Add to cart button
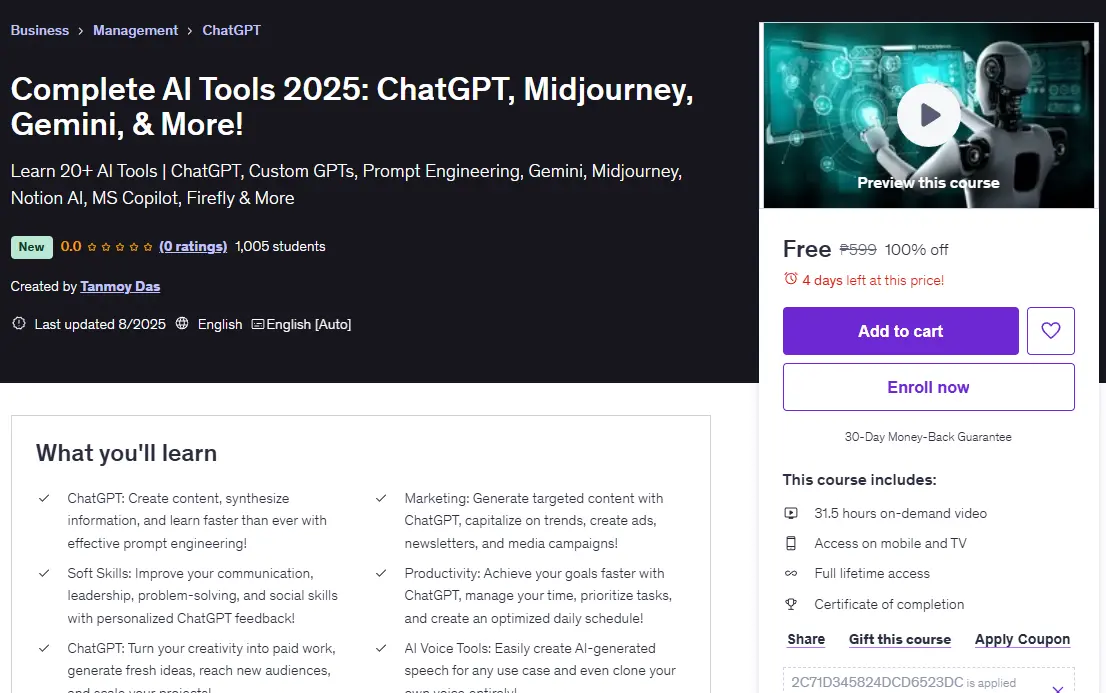 (900, 330)
